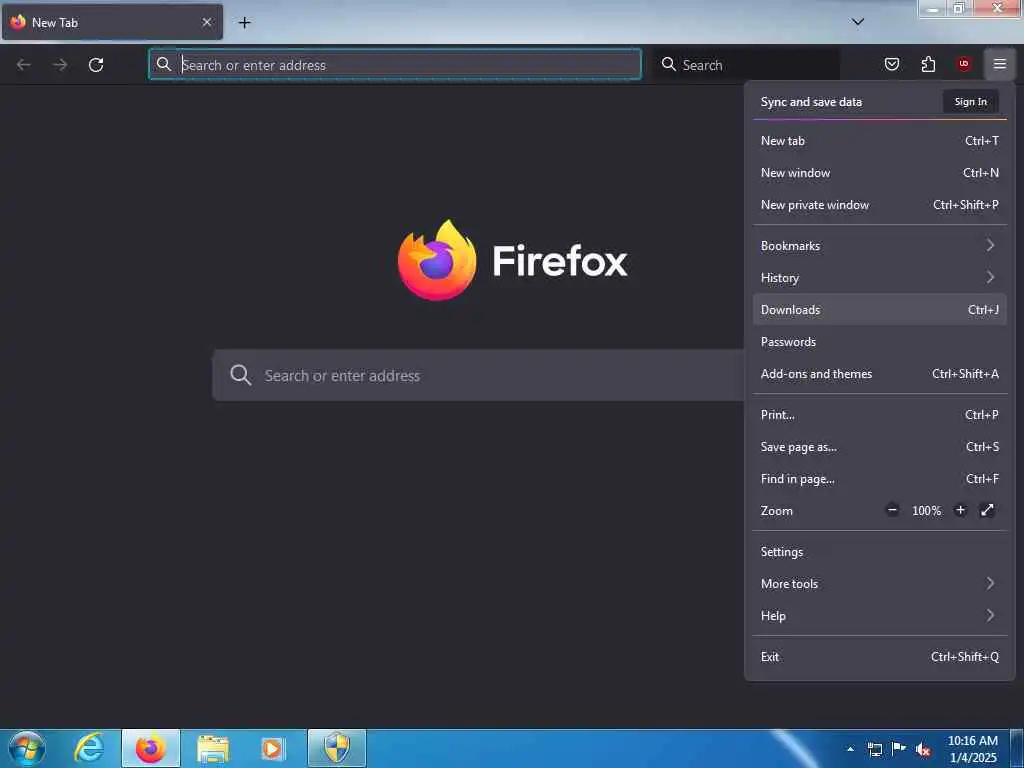Click the Save to Pocket icon
Image resolution: width=1024 pixels, height=768 pixels.
(x=891, y=64)
